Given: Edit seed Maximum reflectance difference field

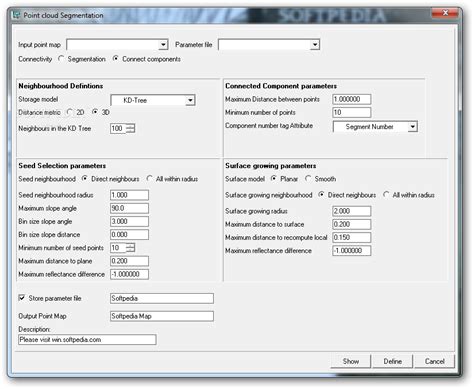Looking at the screenshot, I should 129,274.
